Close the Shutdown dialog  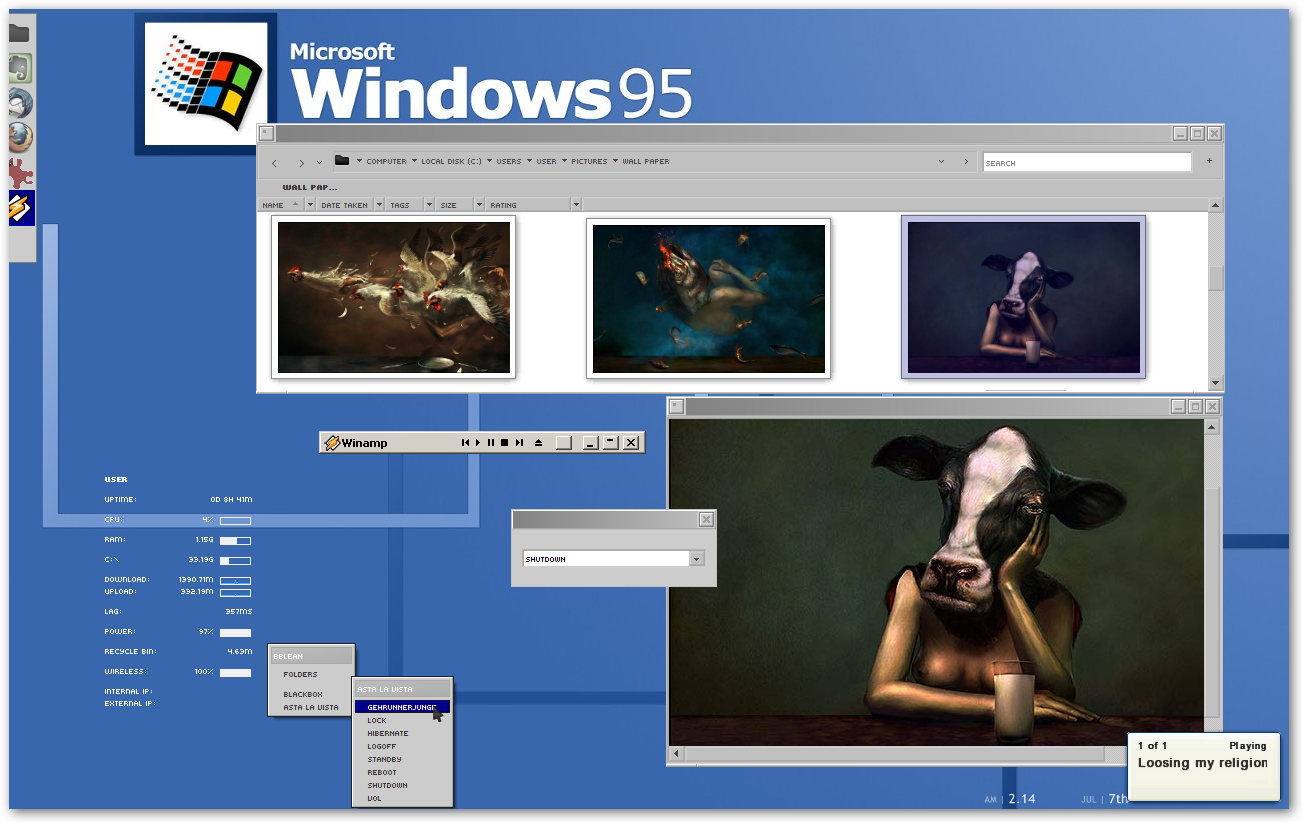point(706,519)
